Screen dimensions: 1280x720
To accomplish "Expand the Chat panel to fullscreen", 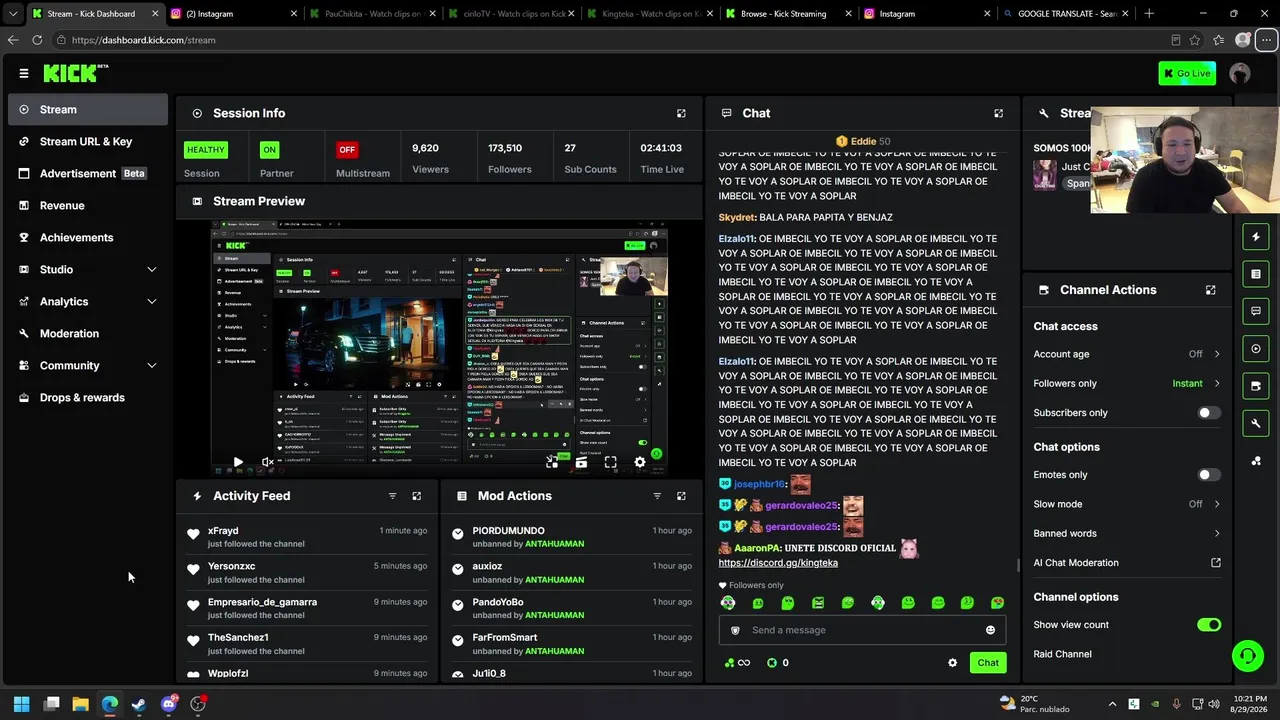I will pos(998,114).
